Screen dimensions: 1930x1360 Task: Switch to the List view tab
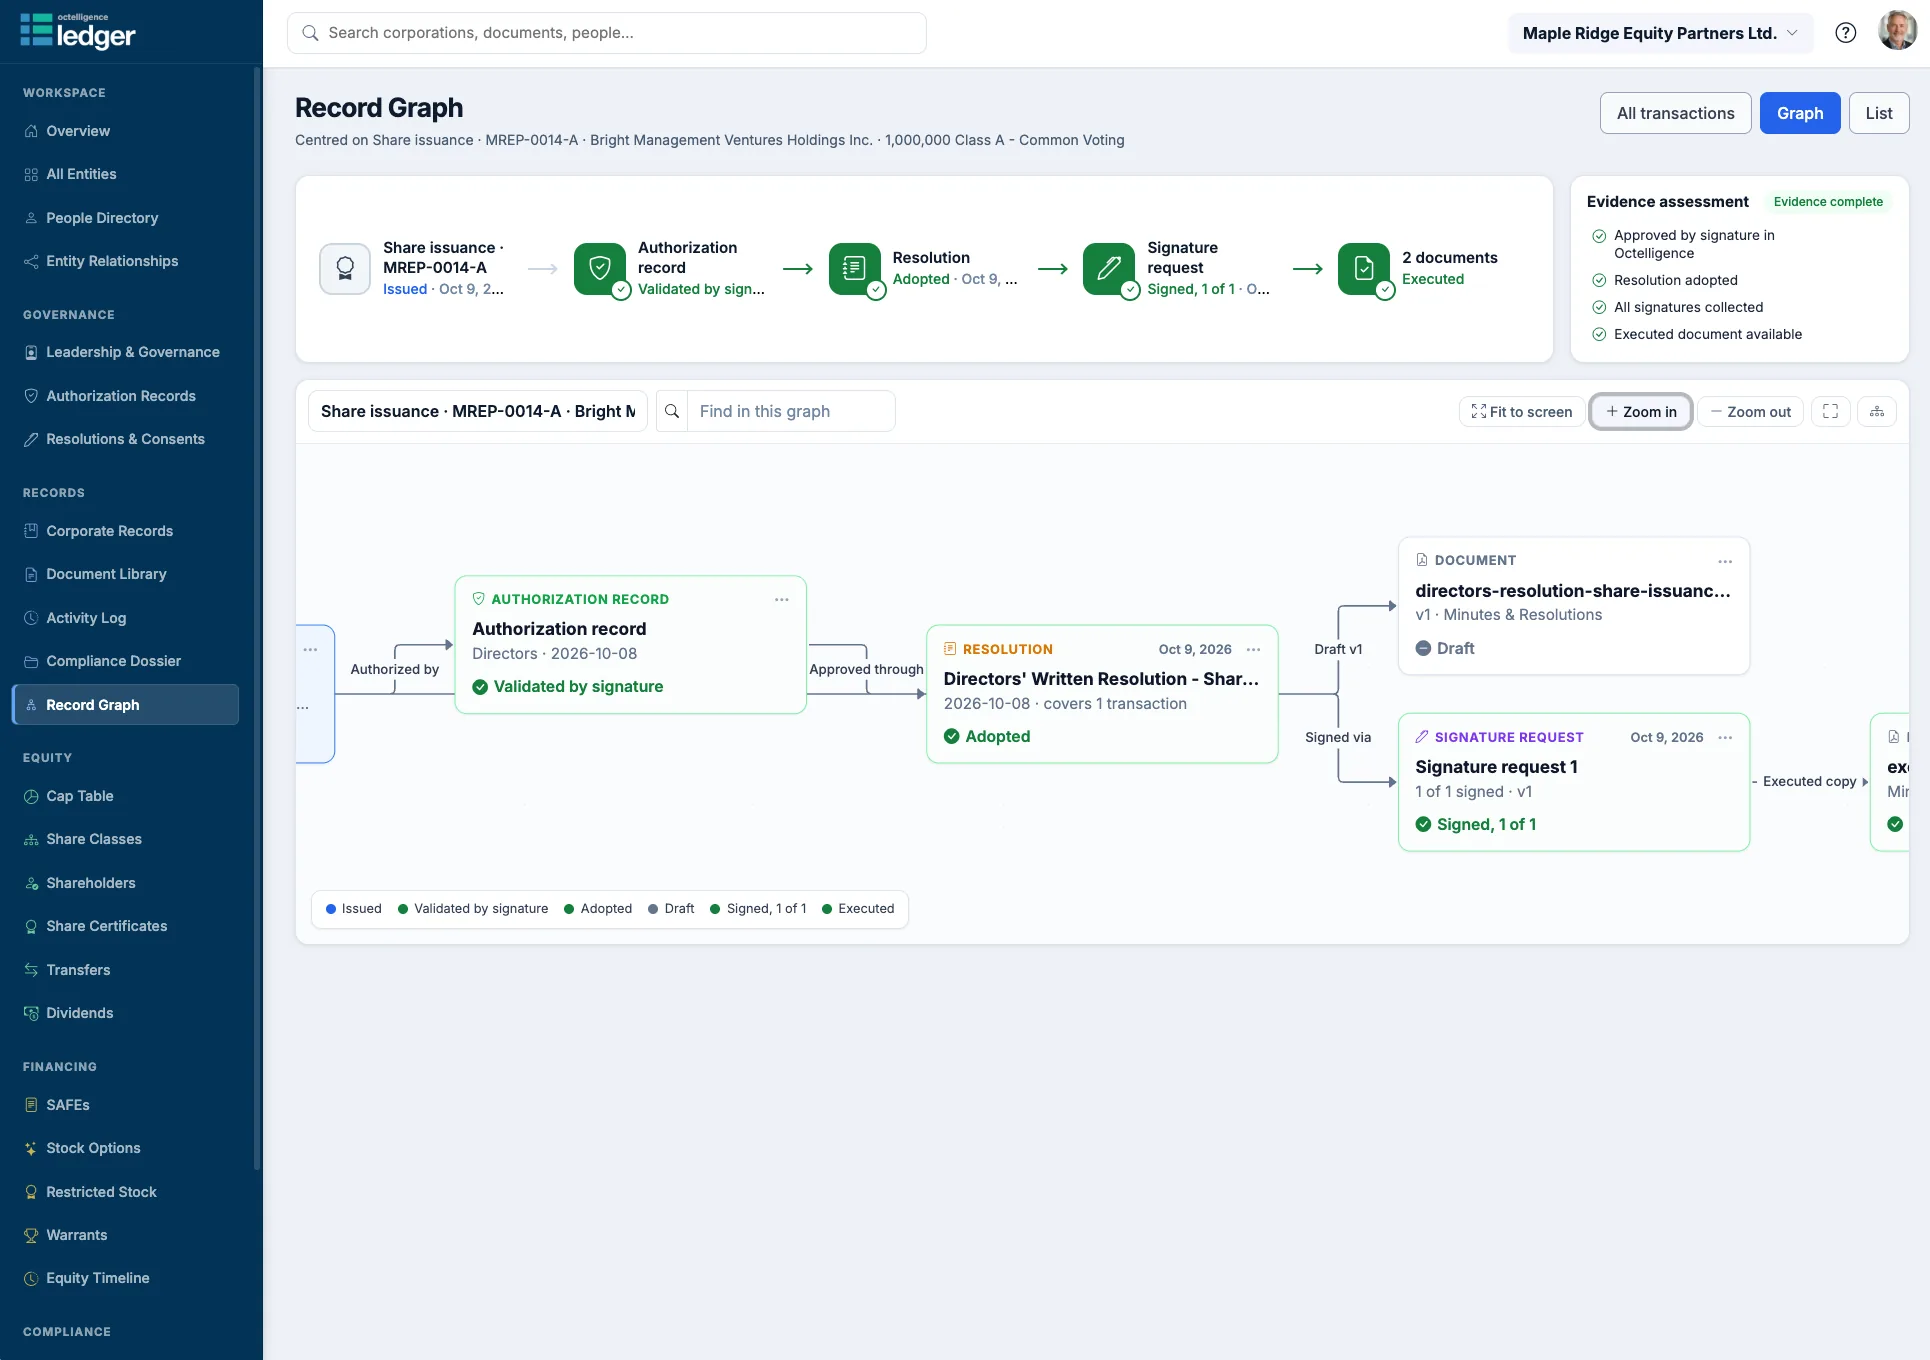1879,113
